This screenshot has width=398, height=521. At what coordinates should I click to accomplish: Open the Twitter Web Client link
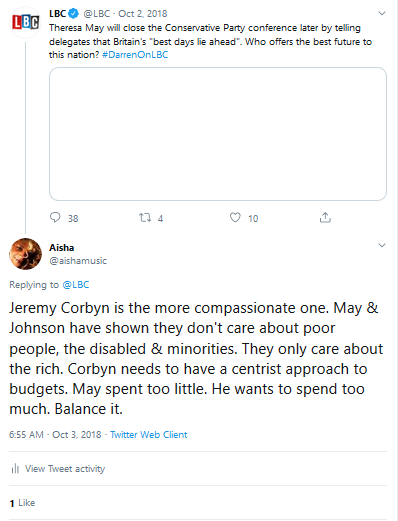[149, 435]
